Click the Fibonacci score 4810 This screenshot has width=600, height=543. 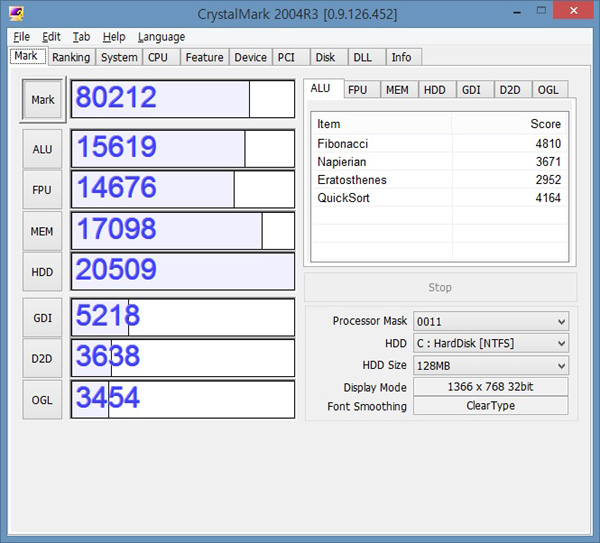pos(548,143)
